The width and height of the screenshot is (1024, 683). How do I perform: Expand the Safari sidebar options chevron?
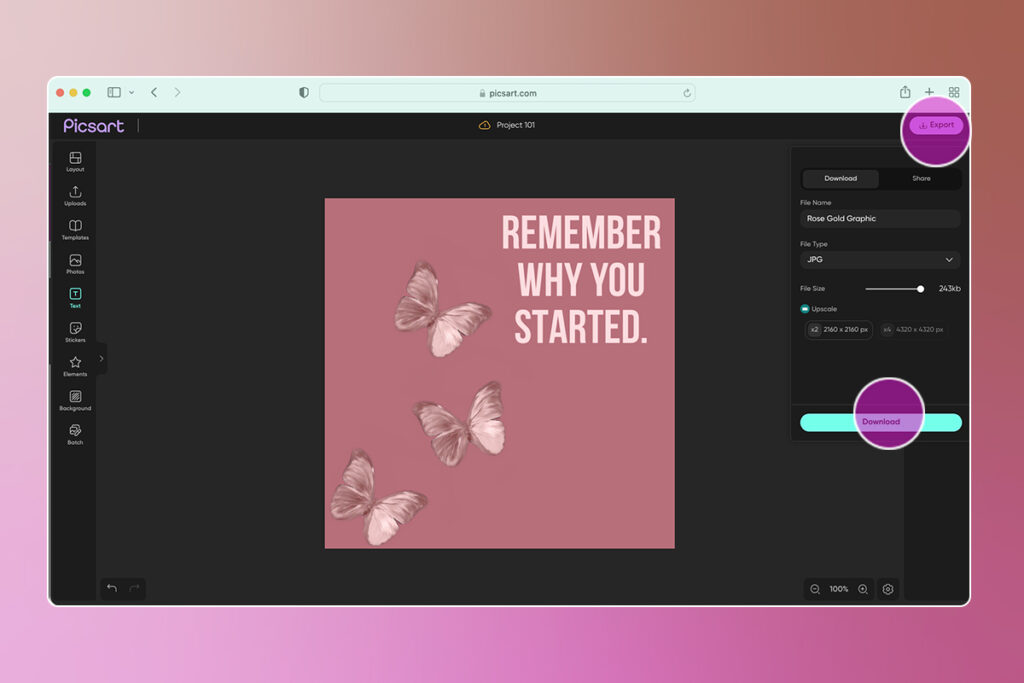pyautogui.click(x=131, y=92)
